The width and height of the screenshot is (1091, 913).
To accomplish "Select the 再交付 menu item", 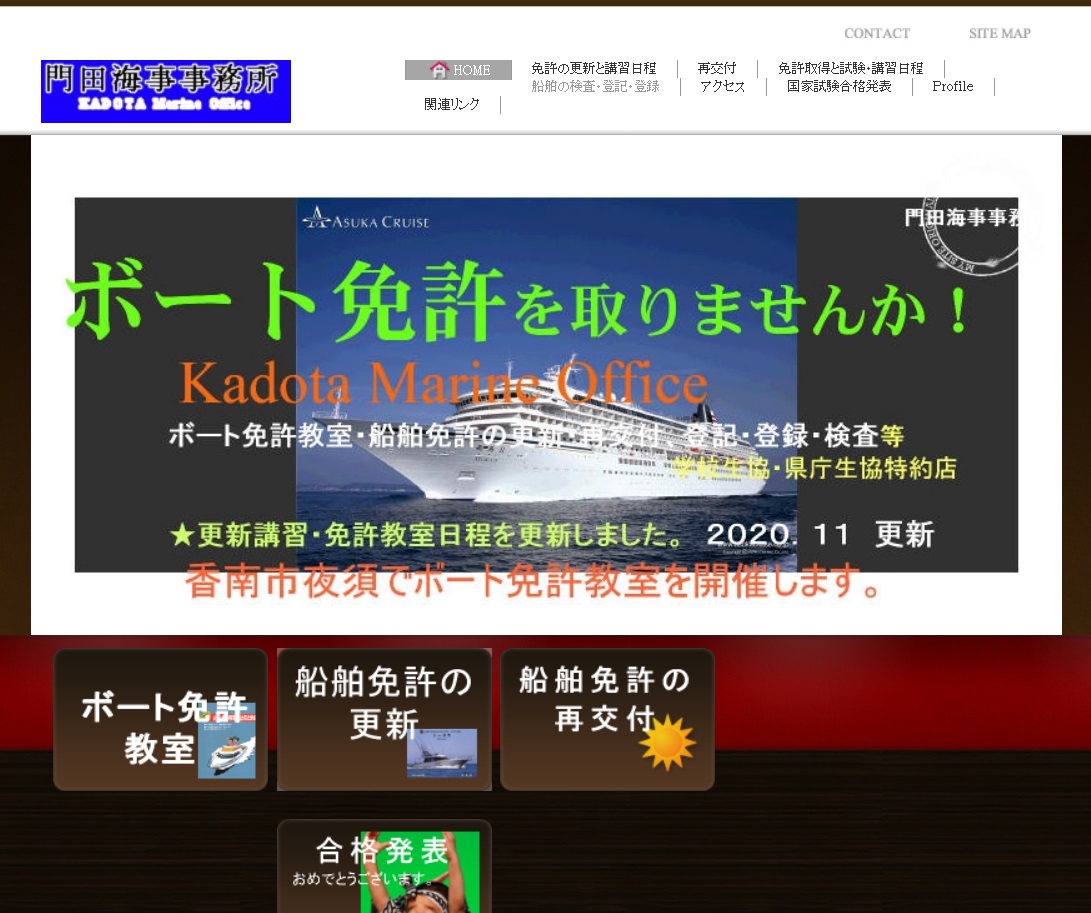I will pyautogui.click(x=717, y=68).
